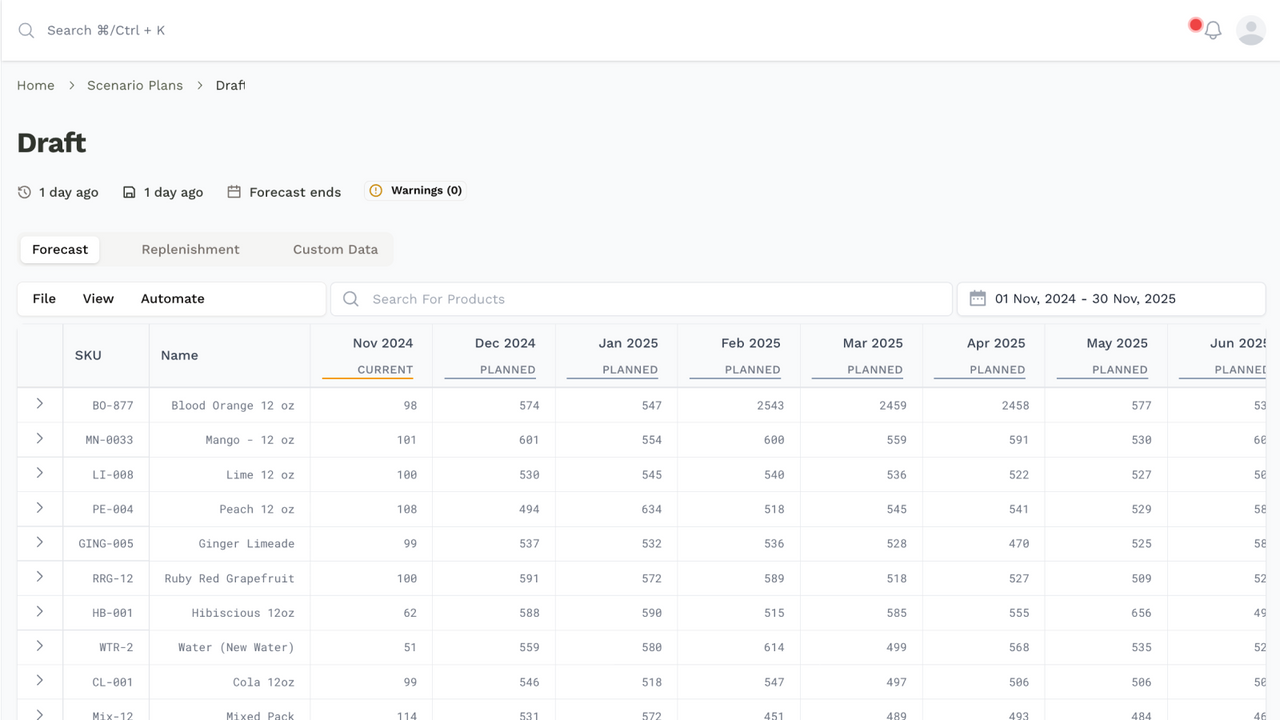Select Ginger Limeade Apr 2025 value 470

tap(984, 544)
